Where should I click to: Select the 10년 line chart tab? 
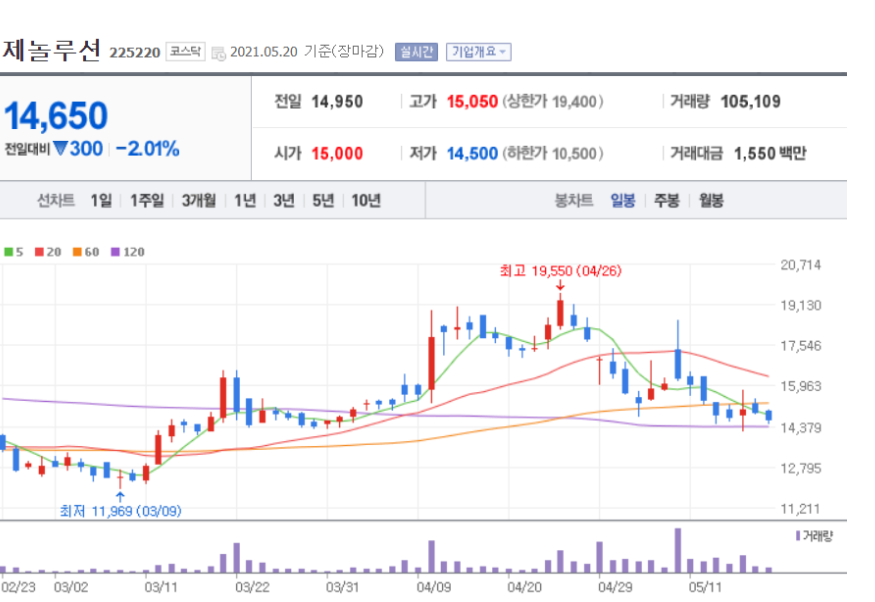point(366,200)
